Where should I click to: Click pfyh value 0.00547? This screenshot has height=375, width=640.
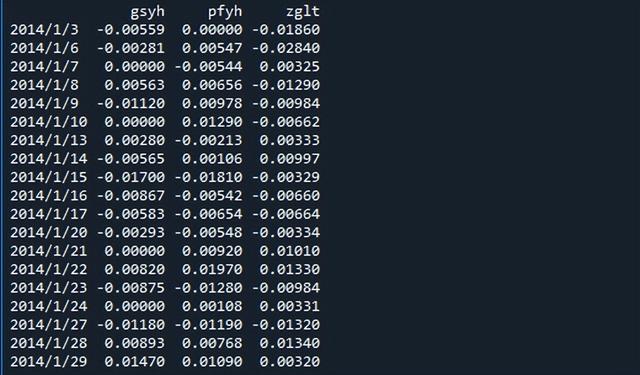pyautogui.click(x=212, y=48)
